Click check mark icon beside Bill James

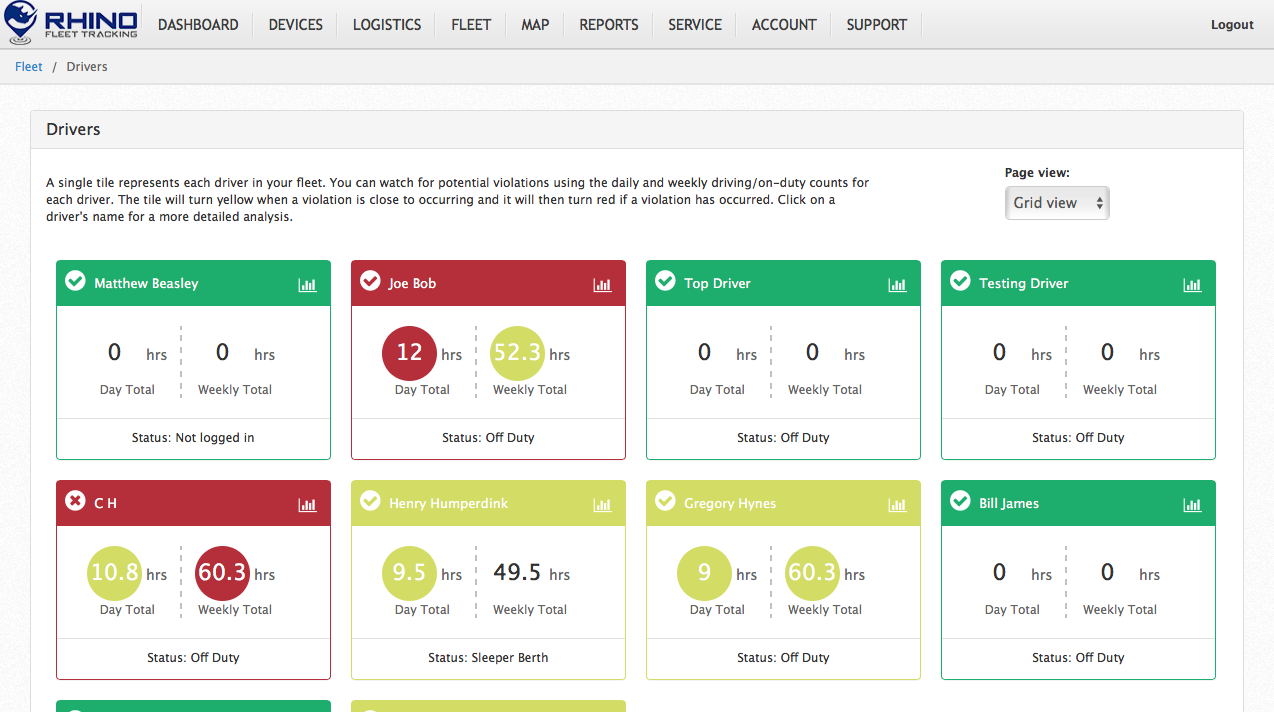[960, 501]
